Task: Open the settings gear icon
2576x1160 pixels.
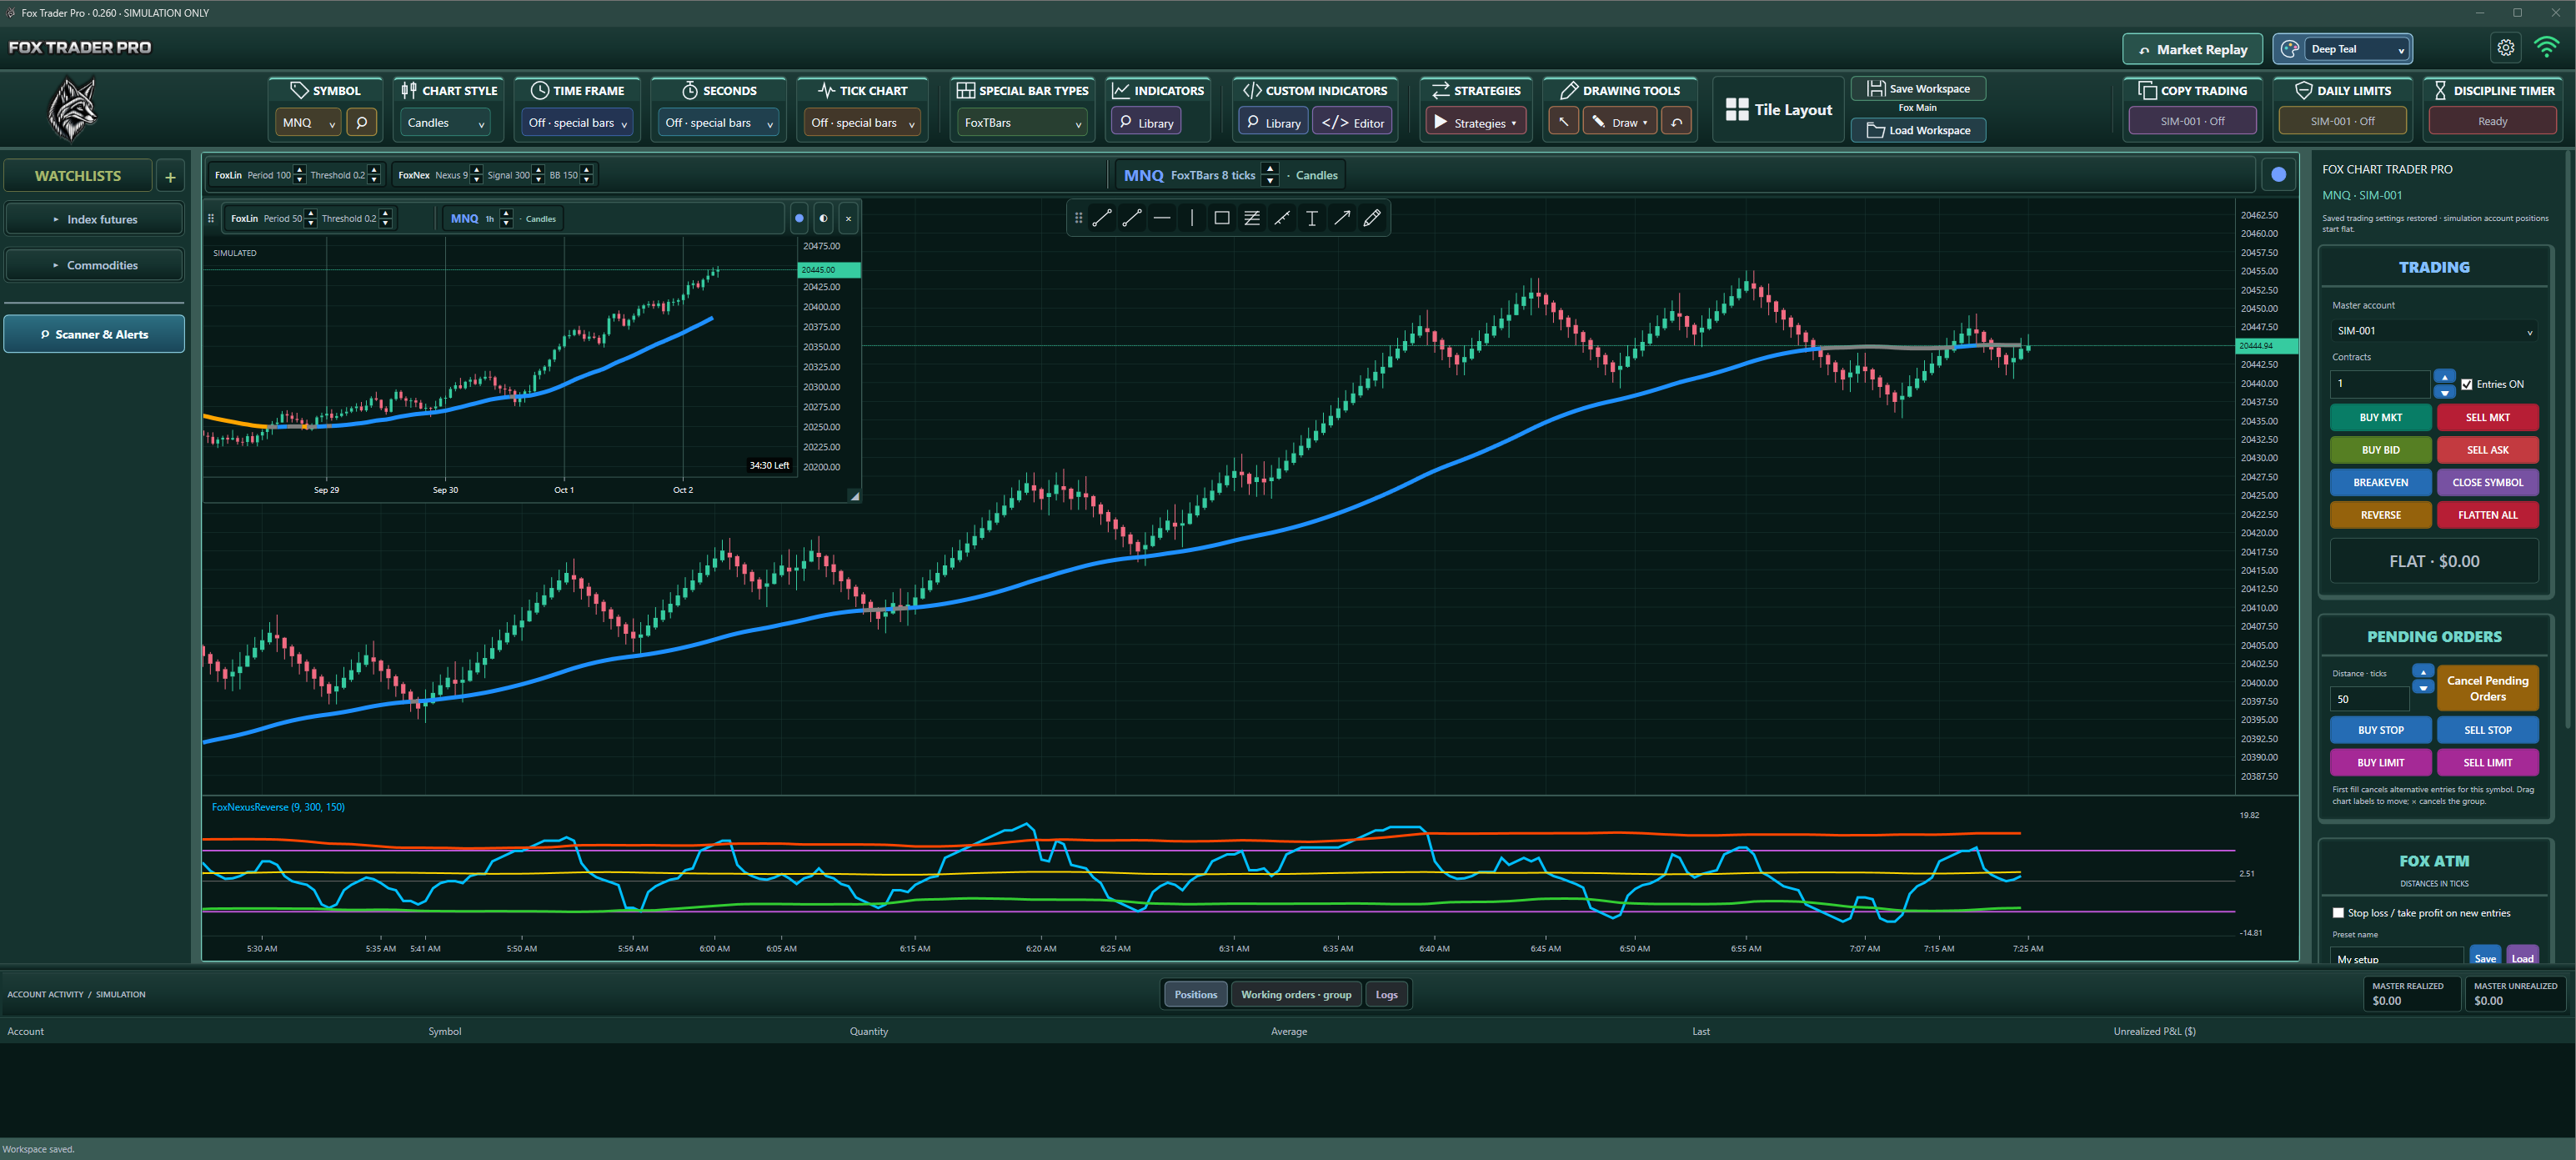Action: [x=2505, y=48]
